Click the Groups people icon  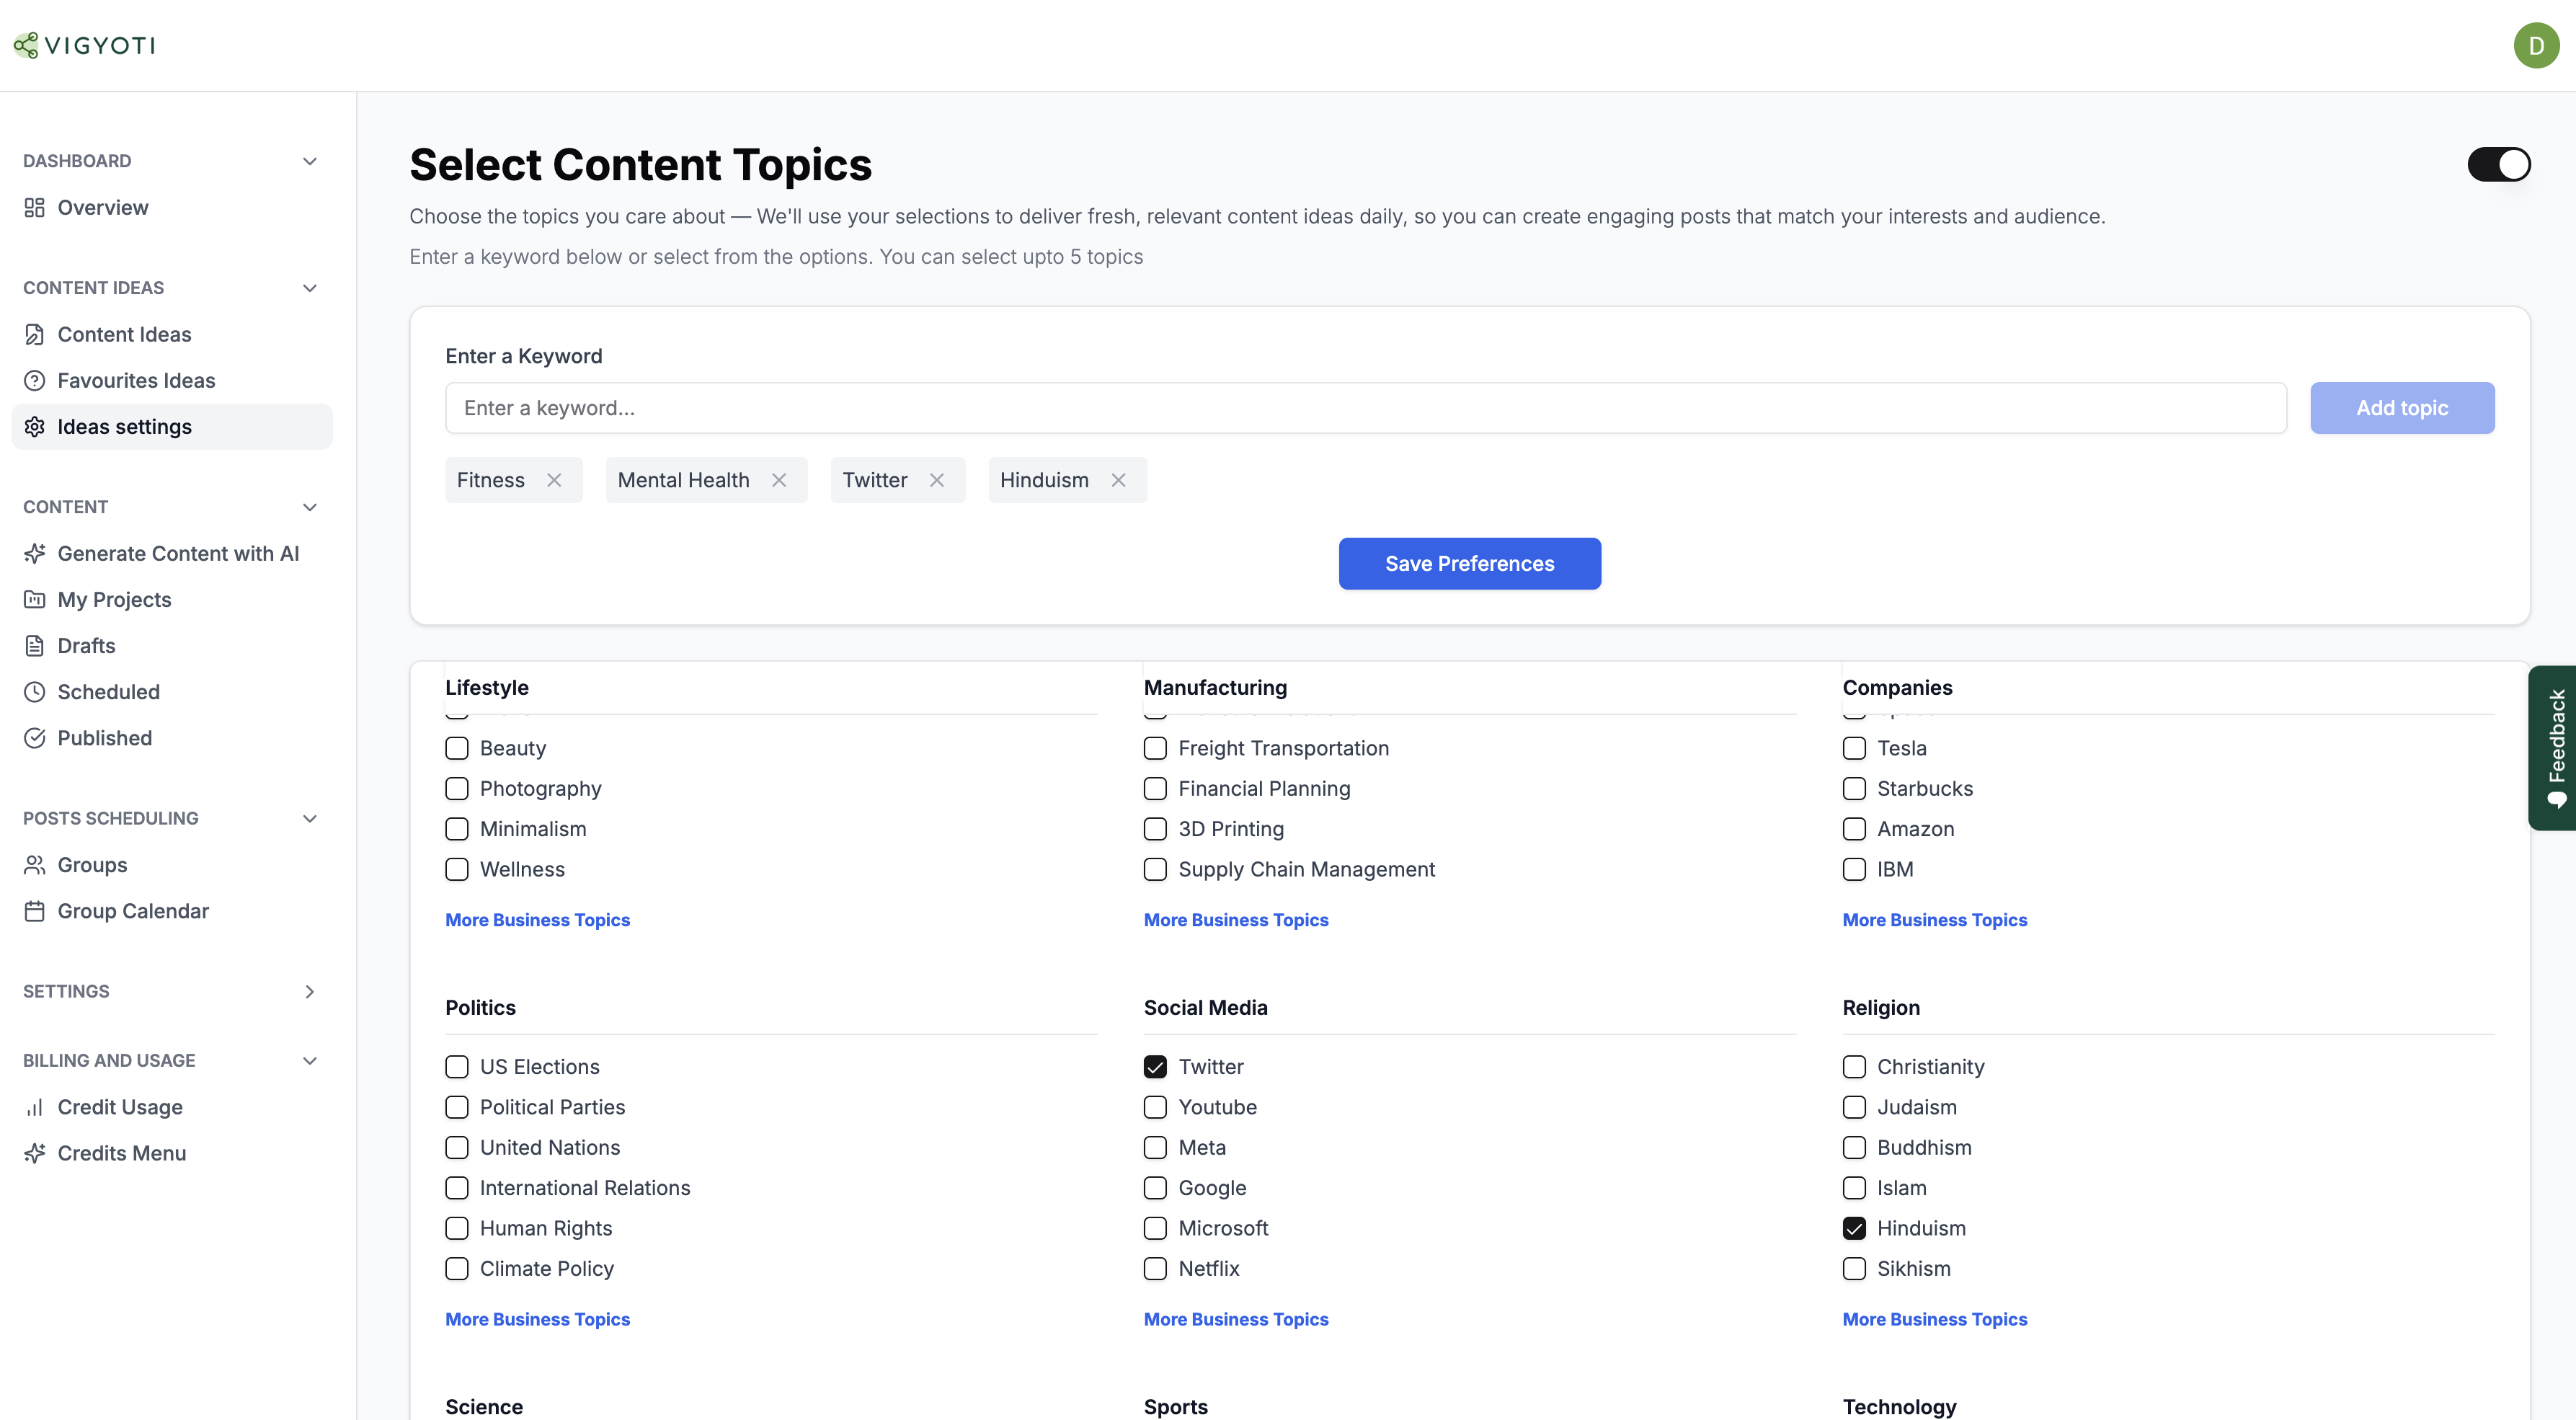coord(35,864)
